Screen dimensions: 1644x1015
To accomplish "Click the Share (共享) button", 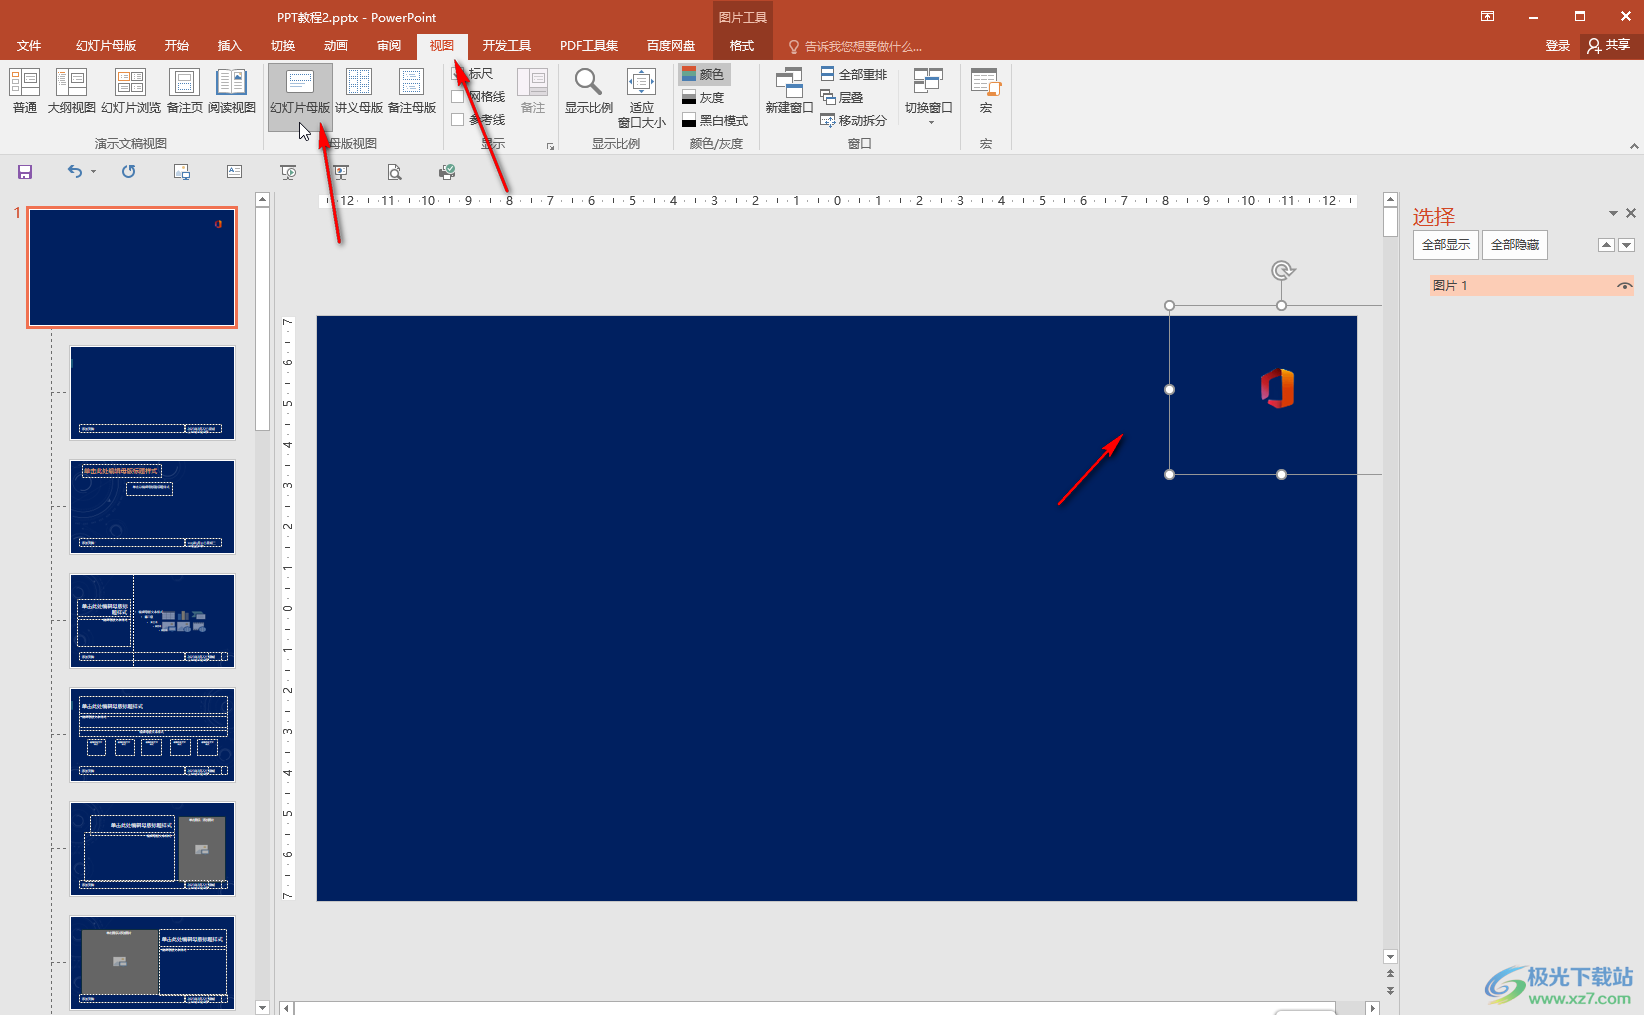I will point(1609,45).
